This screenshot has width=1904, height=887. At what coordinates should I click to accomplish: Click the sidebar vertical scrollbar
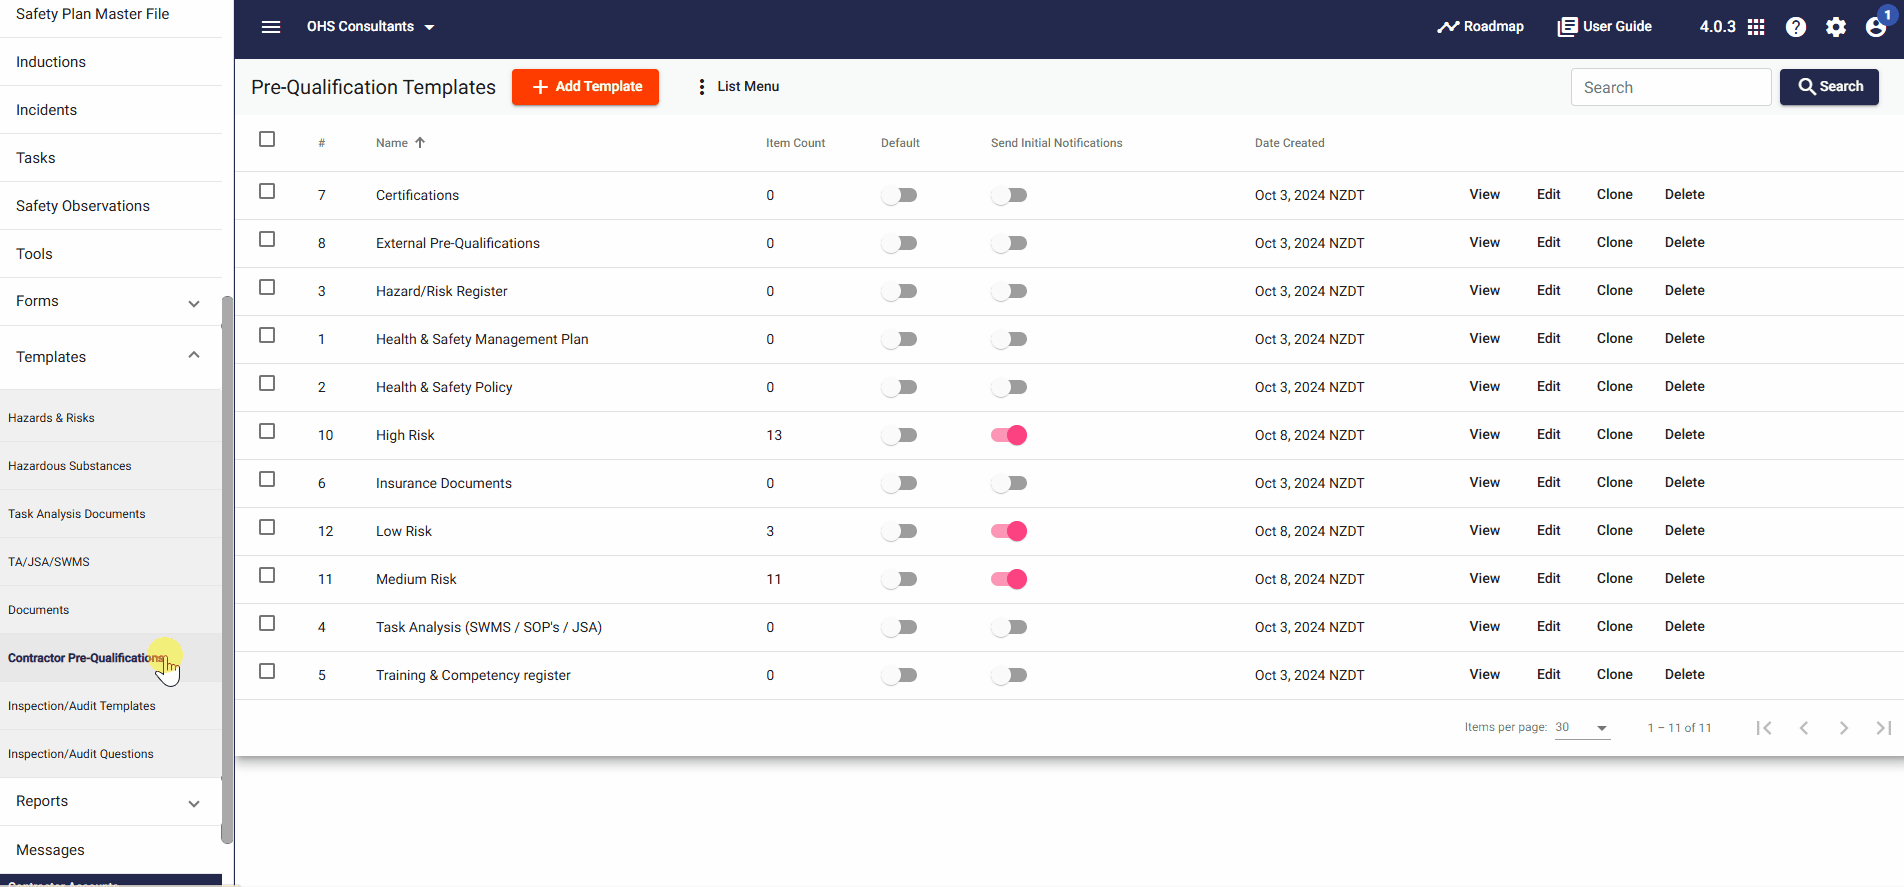coord(227,570)
